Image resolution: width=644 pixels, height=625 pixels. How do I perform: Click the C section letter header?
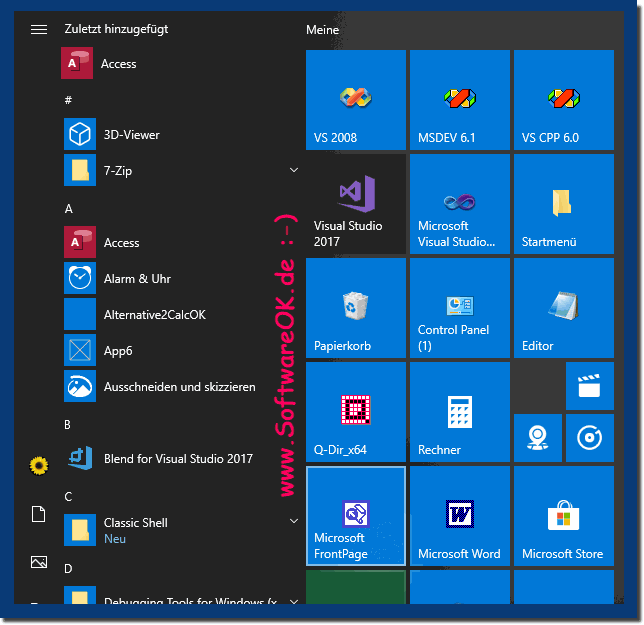click(x=68, y=496)
